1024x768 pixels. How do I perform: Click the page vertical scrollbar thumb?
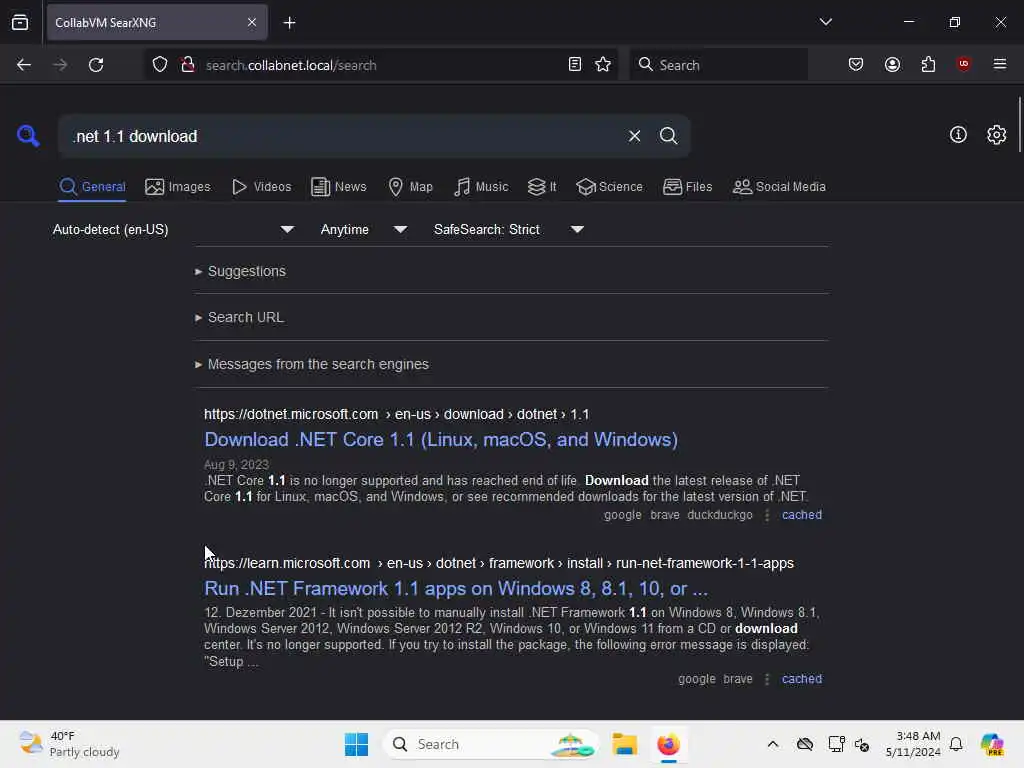pos(1019,124)
